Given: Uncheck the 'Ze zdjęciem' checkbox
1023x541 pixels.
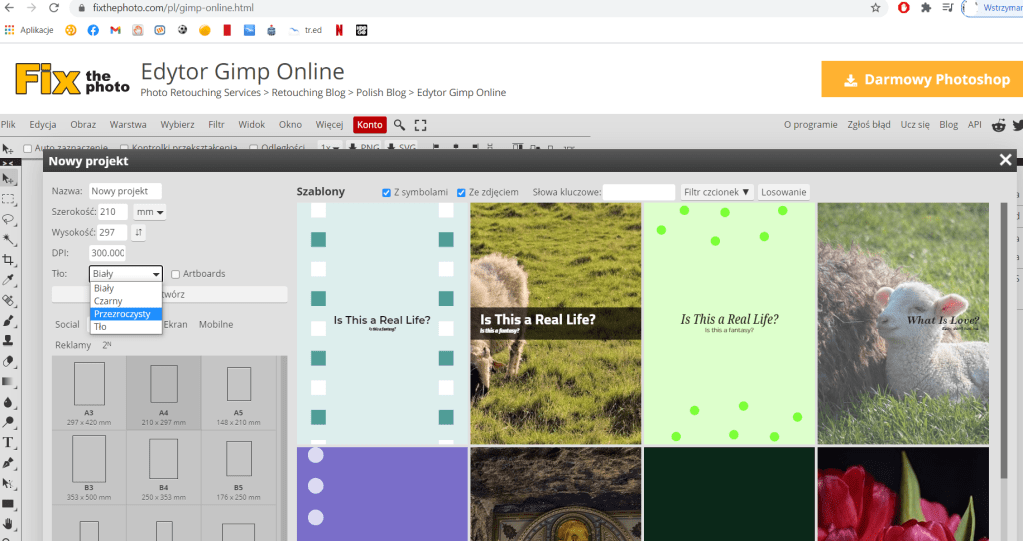Looking at the screenshot, I should pos(461,192).
